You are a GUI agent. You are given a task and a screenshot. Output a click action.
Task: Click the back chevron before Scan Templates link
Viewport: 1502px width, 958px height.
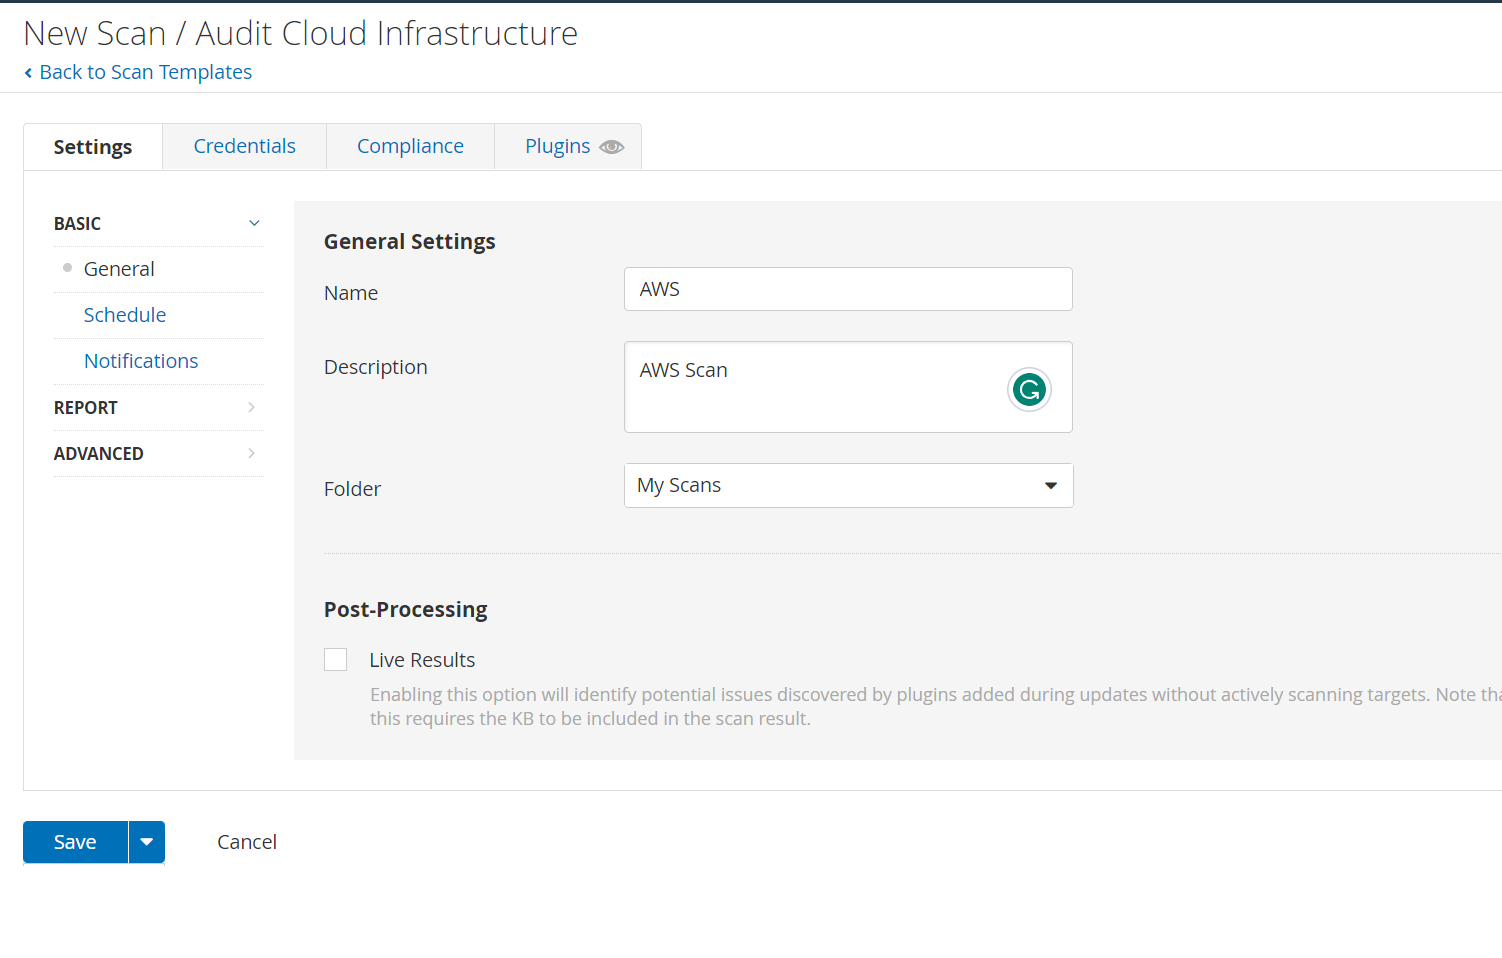coord(28,71)
